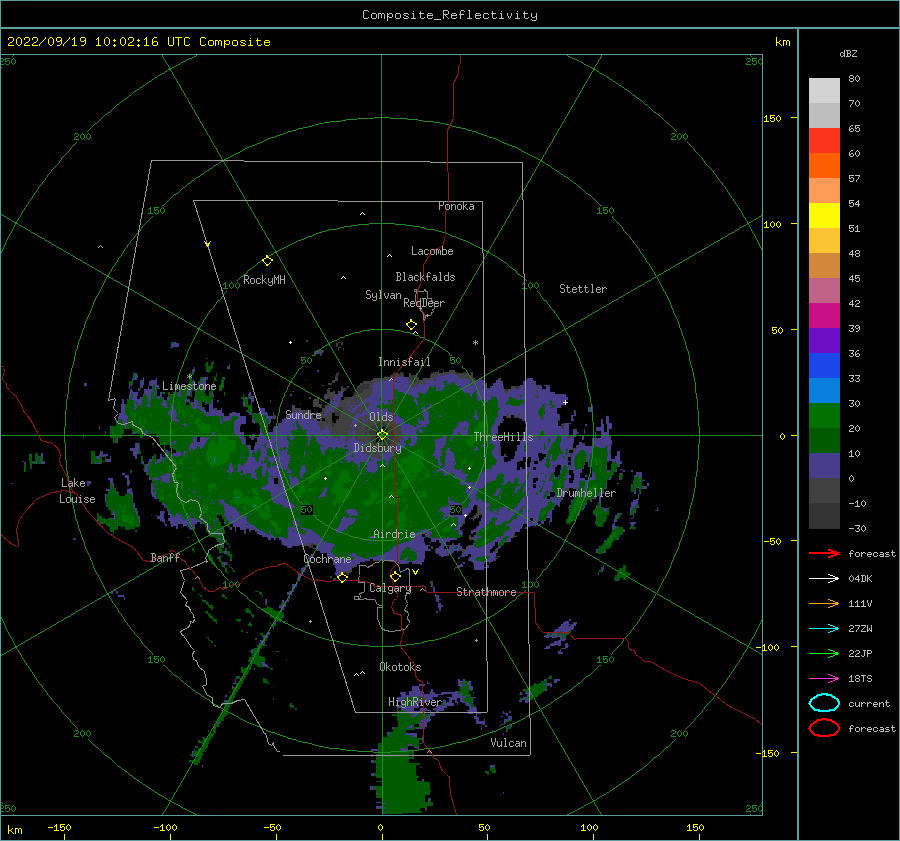Click the red forecast arrow legend icon

pyautogui.click(x=824, y=553)
